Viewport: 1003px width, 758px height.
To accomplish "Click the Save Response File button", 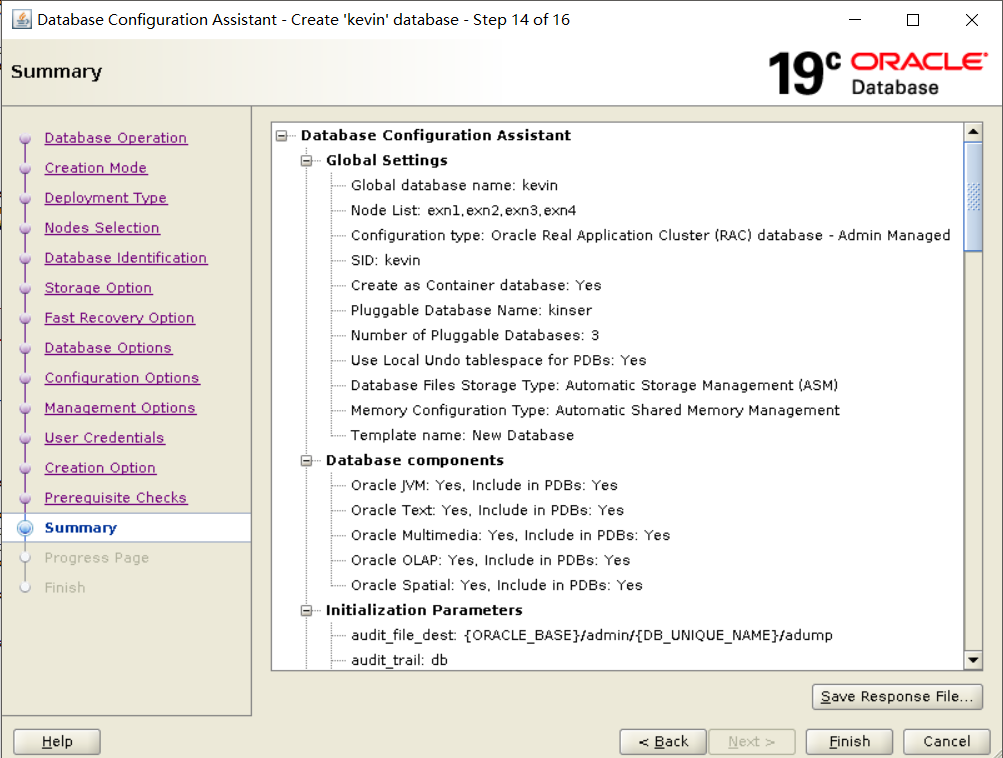I will 897,697.
